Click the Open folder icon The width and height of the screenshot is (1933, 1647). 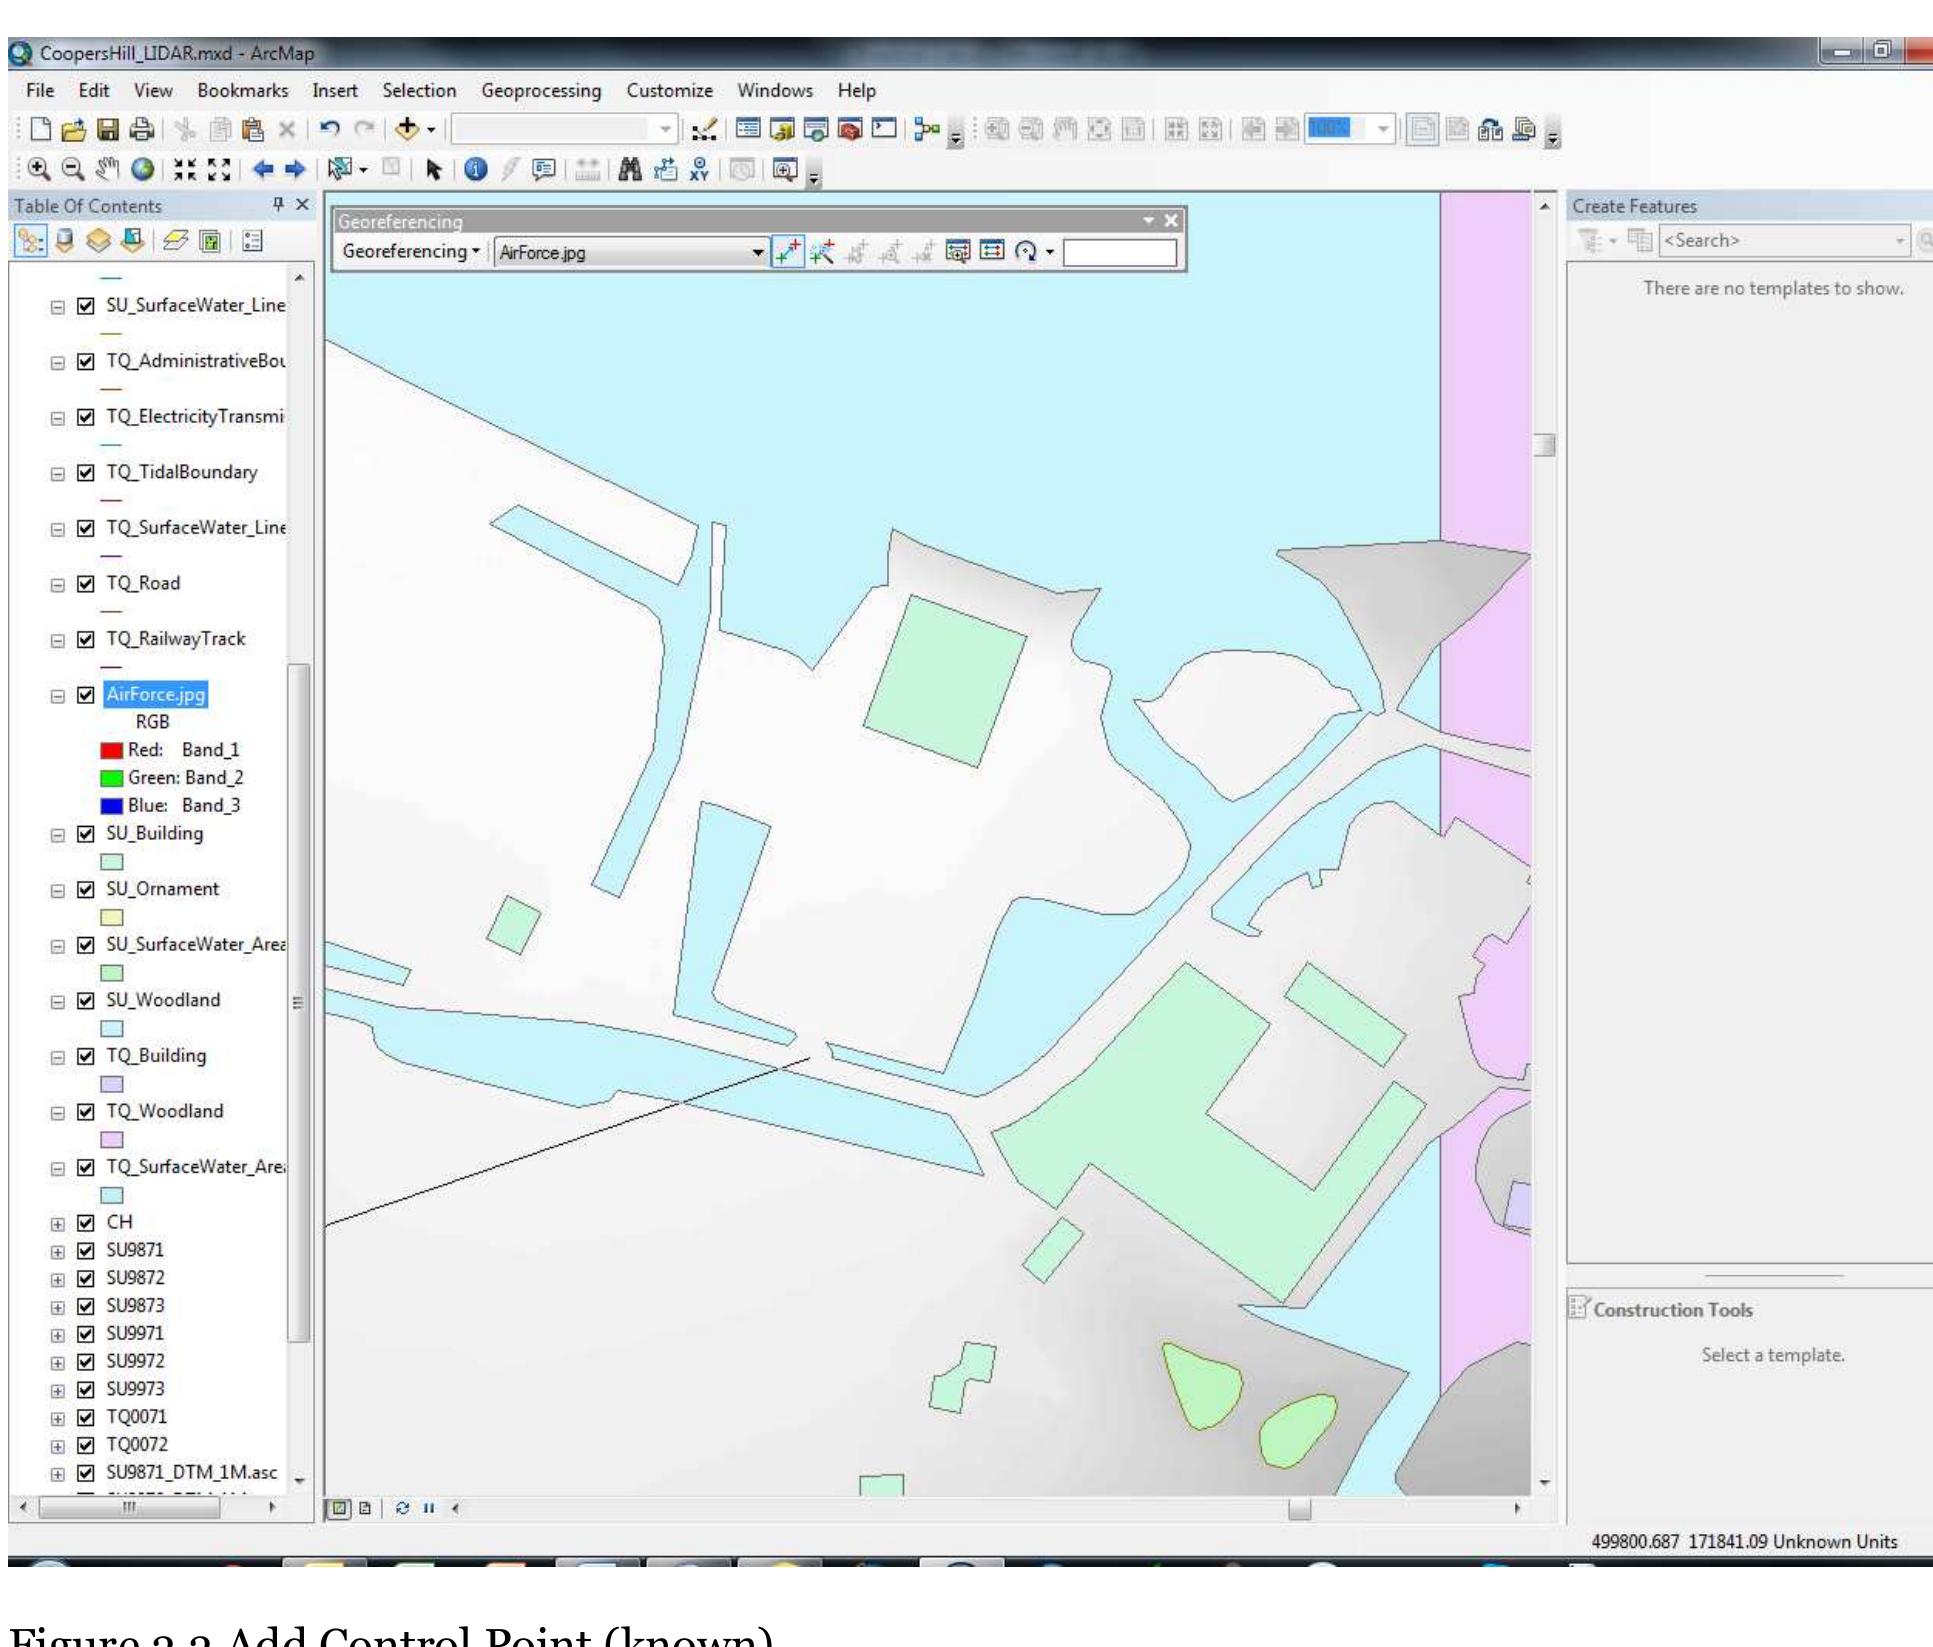coord(73,129)
